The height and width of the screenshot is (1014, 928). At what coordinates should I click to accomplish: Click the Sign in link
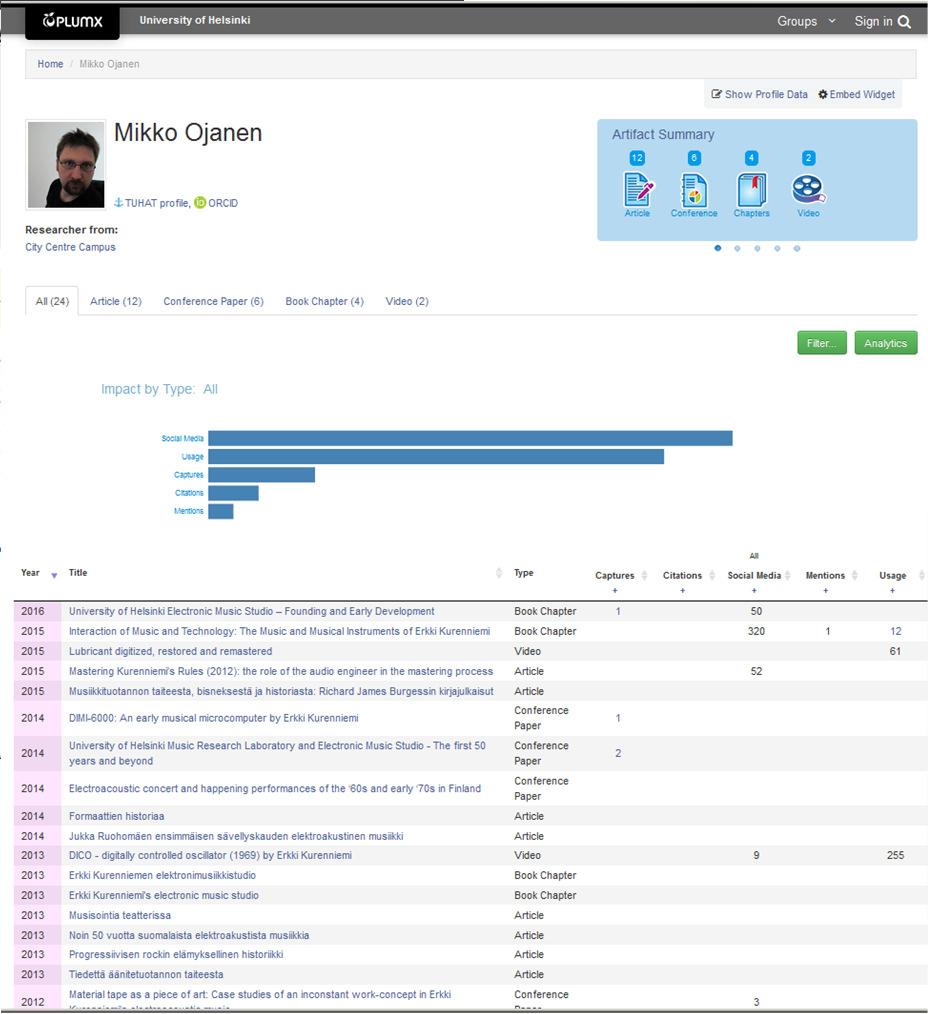tap(873, 21)
